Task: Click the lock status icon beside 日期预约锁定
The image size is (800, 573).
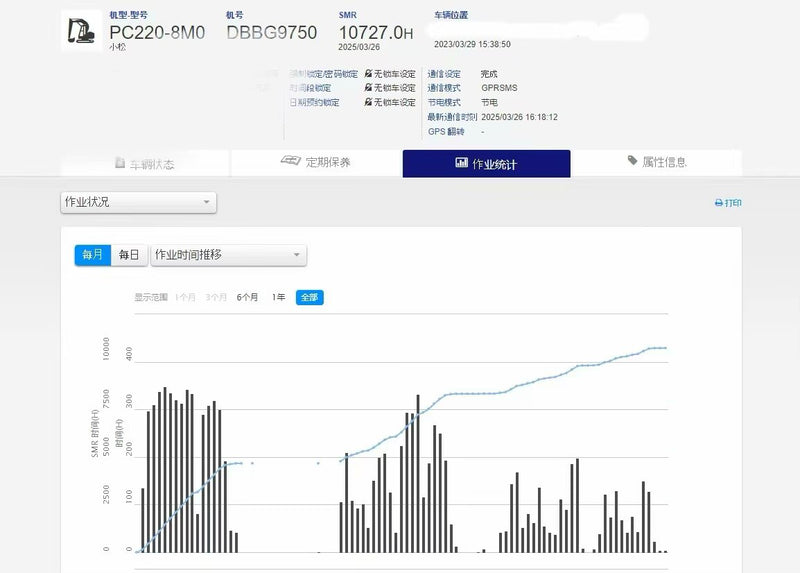Action: click(x=368, y=102)
